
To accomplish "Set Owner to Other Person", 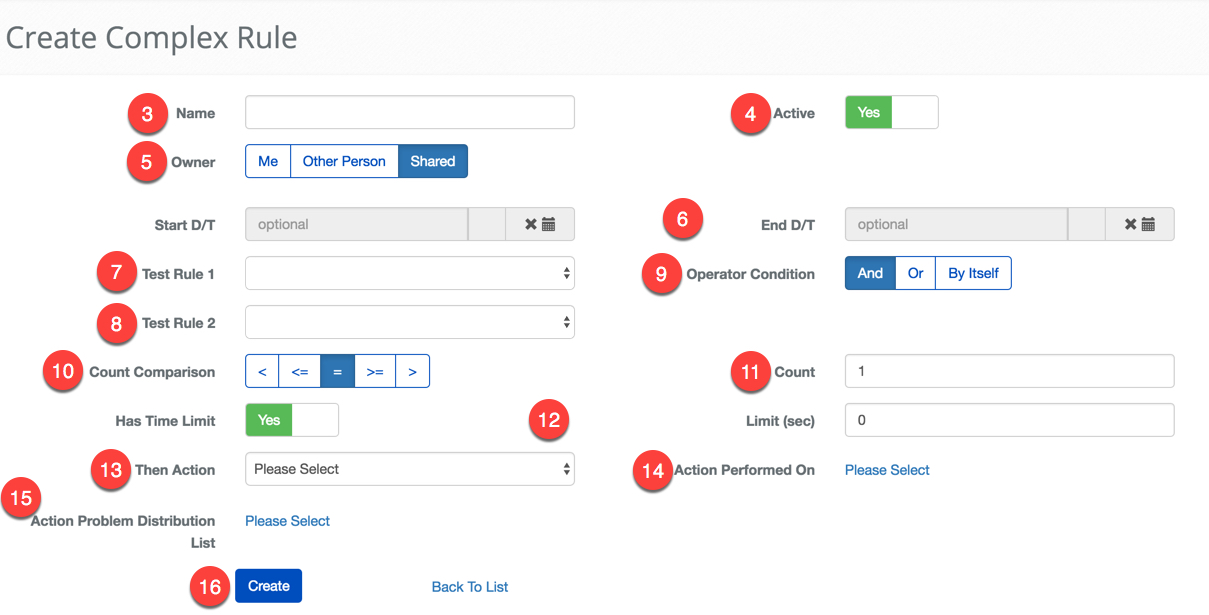I will coord(344,162).
